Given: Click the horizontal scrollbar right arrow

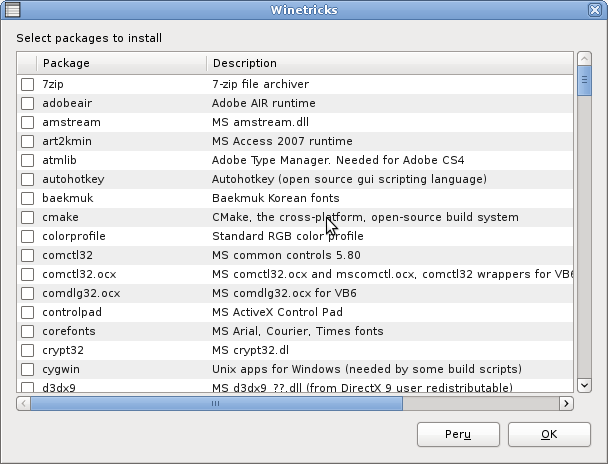Looking at the screenshot, I should tap(566, 403).
